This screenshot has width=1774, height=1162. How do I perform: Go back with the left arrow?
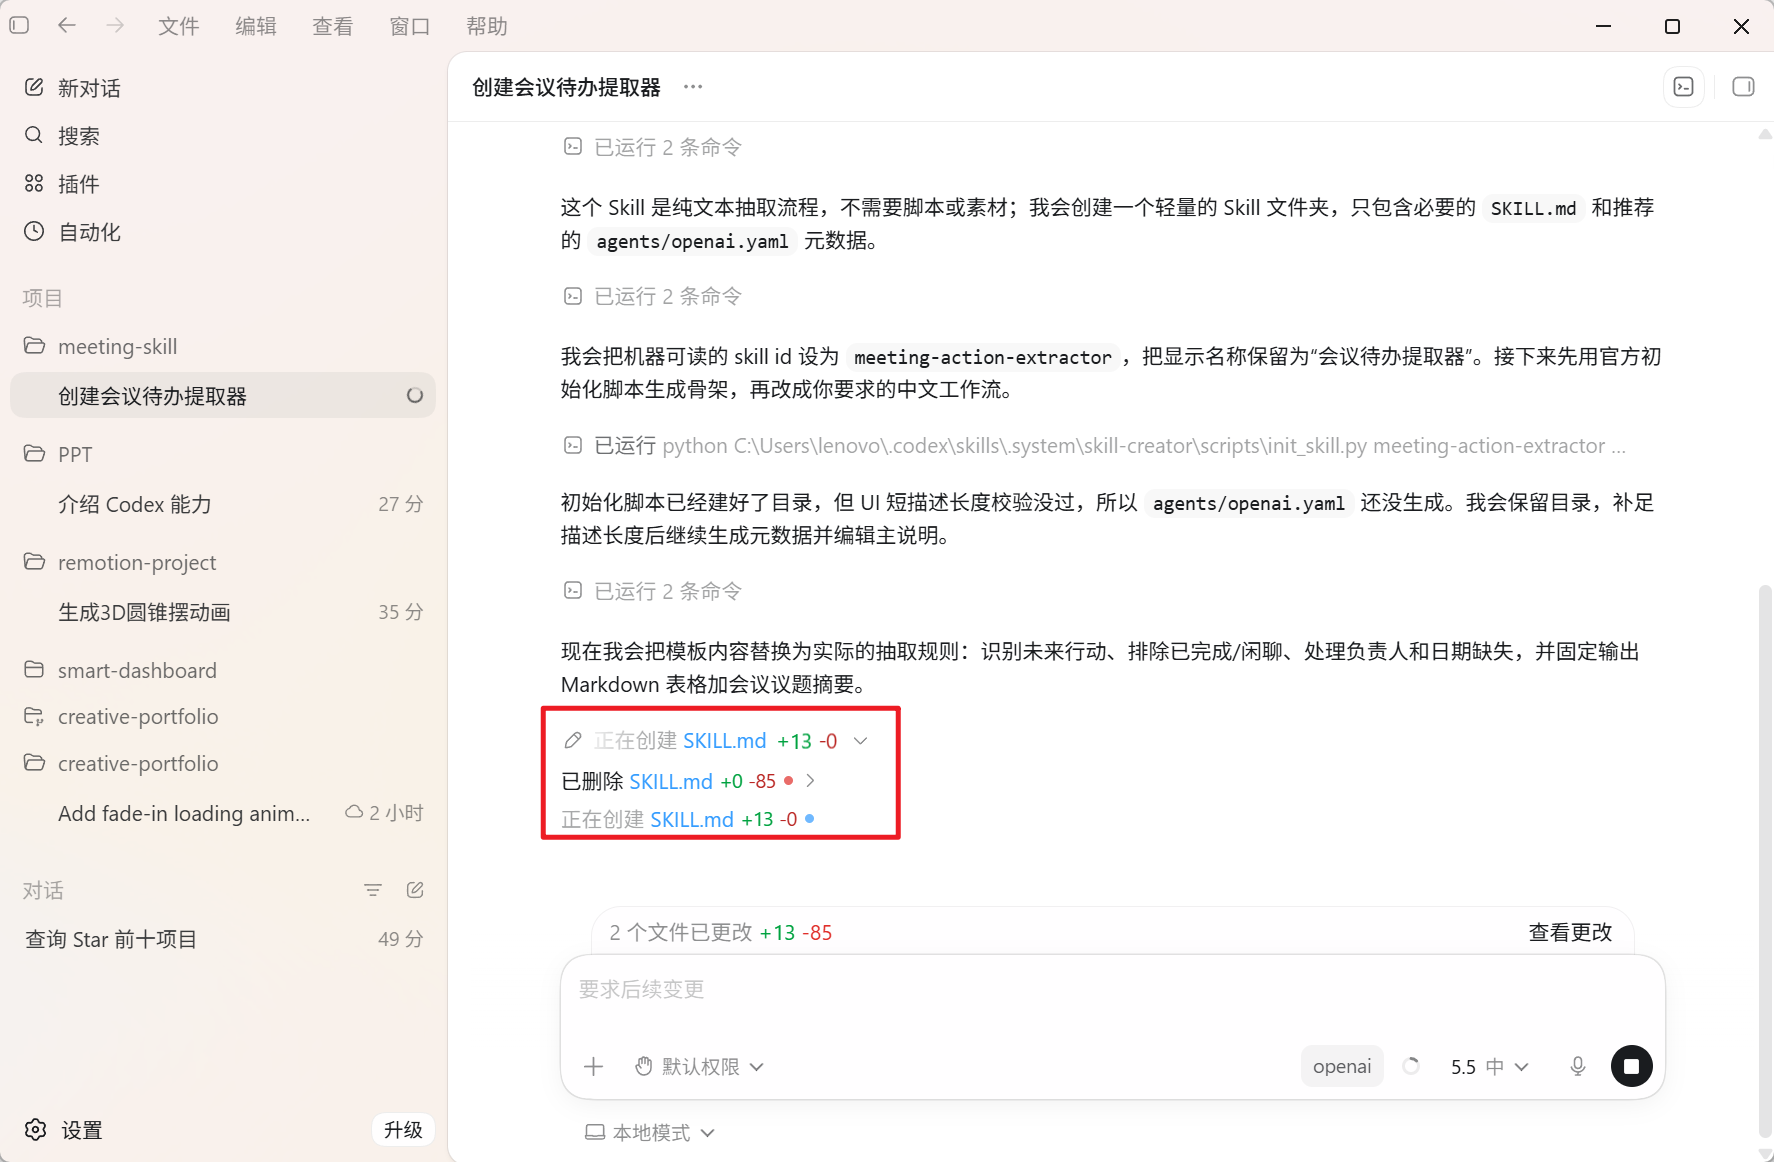(67, 25)
